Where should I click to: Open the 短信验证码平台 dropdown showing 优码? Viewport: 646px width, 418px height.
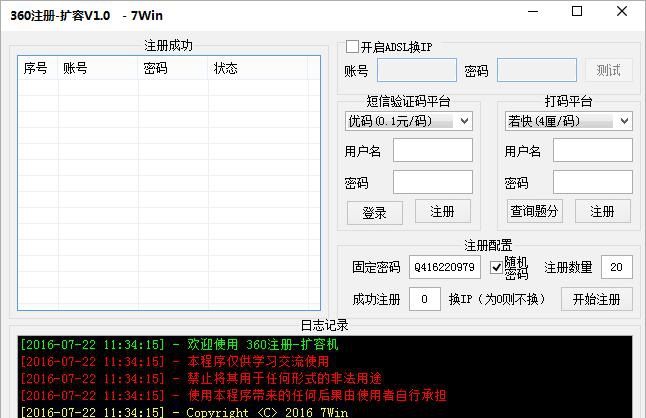(x=409, y=121)
